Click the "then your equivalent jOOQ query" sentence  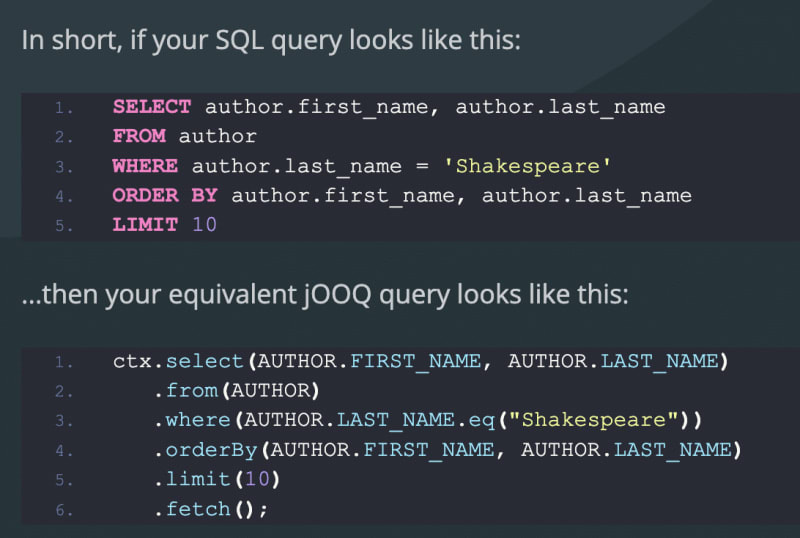pyautogui.click(x=325, y=298)
